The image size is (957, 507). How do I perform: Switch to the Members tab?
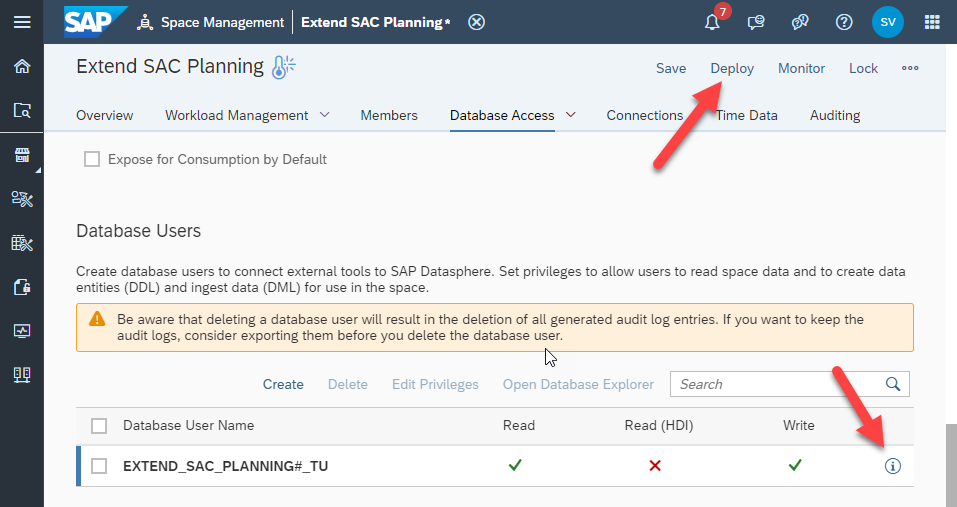[389, 115]
